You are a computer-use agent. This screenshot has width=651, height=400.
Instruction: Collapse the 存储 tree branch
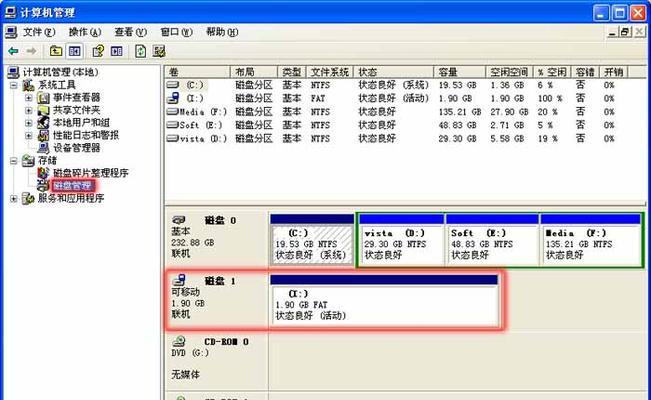[x=14, y=161]
